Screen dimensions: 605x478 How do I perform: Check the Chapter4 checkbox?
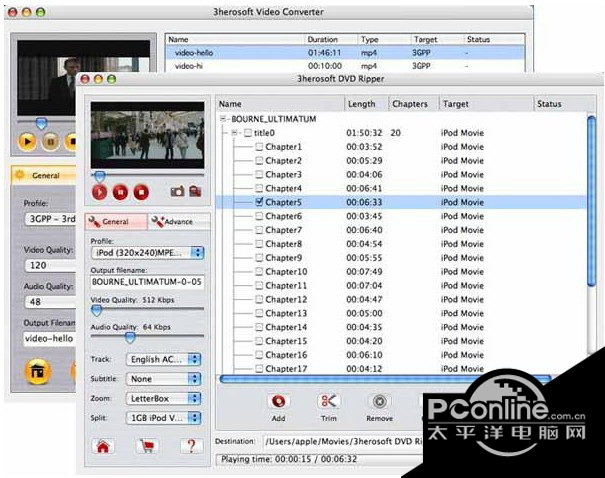point(259,188)
